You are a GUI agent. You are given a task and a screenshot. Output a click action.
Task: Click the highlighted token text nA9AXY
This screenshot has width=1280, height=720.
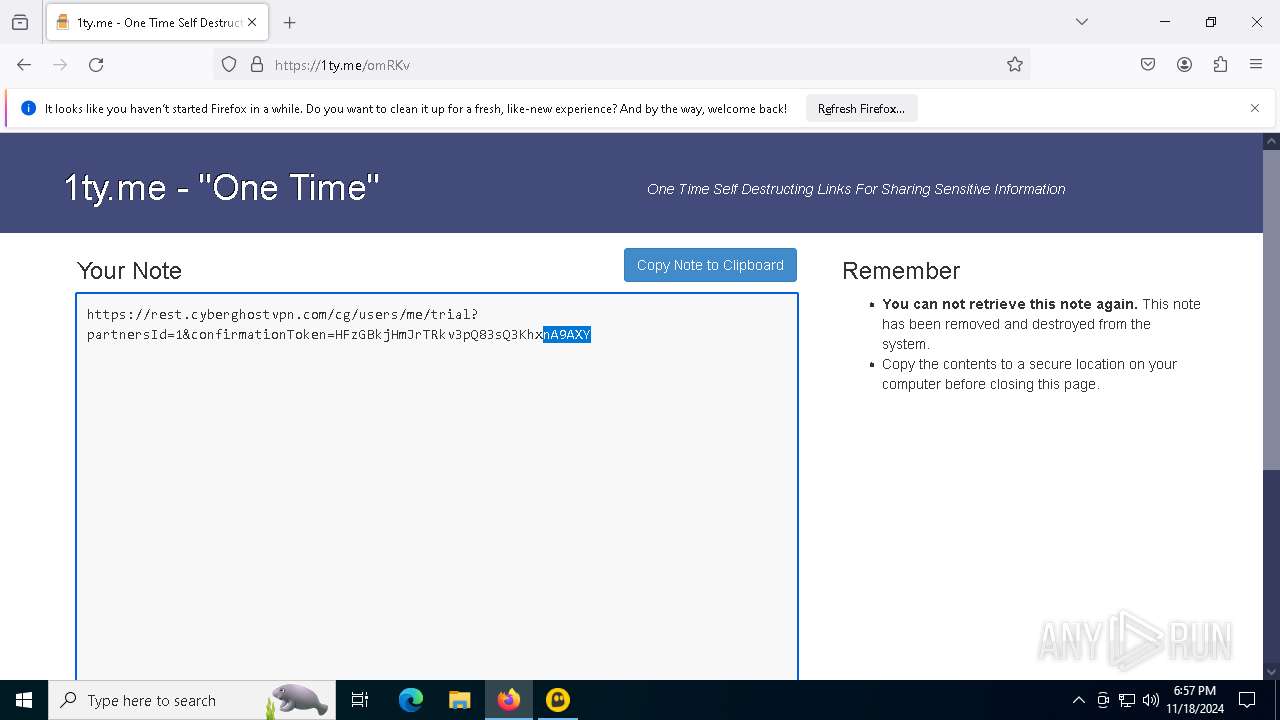coord(567,334)
